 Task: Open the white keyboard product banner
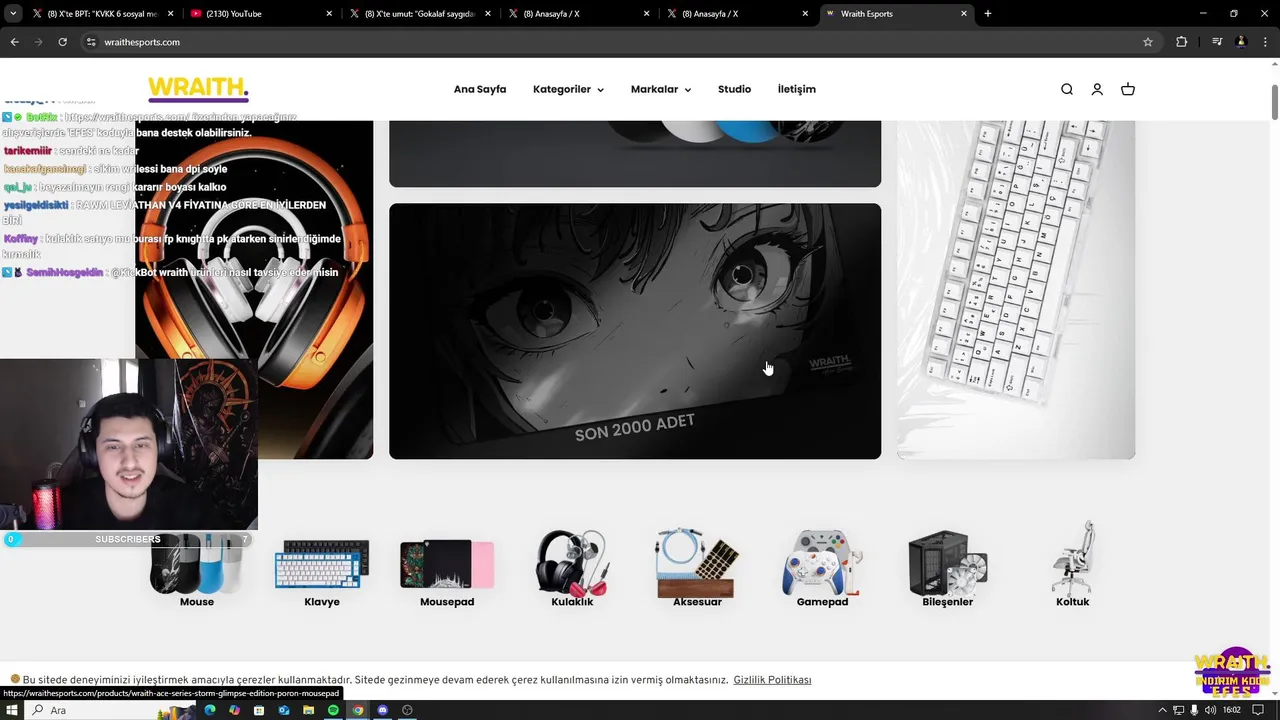(x=1015, y=290)
